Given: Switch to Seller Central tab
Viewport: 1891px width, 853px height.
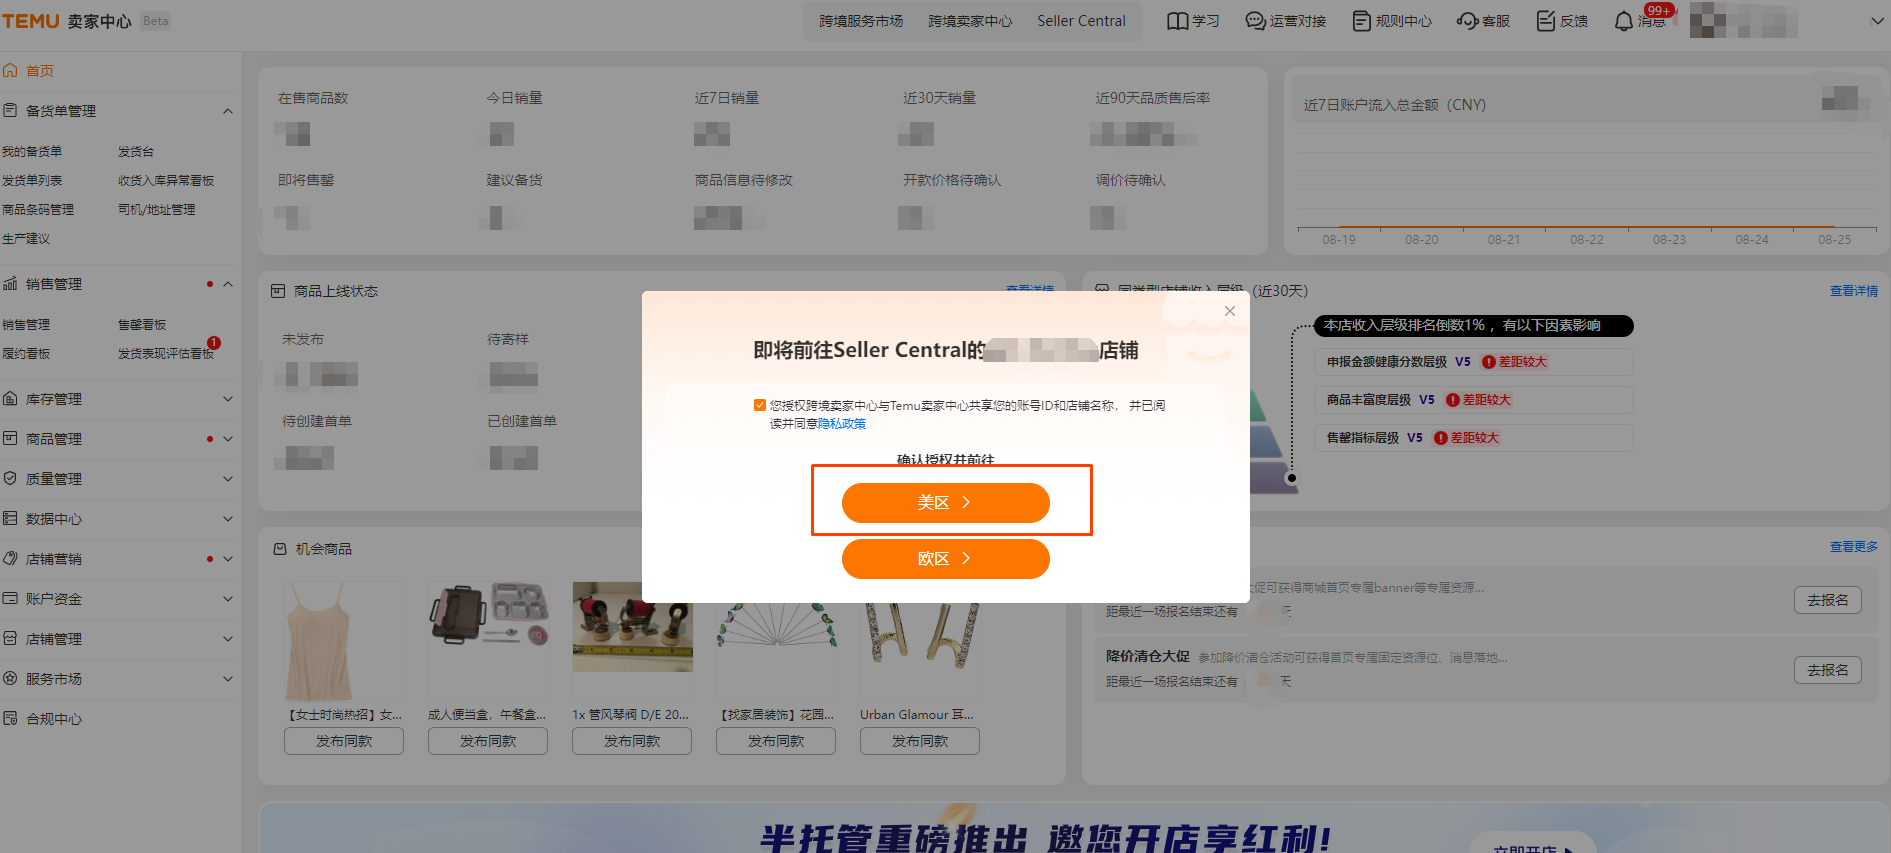Looking at the screenshot, I should pyautogui.click(x=1081, y=21).
